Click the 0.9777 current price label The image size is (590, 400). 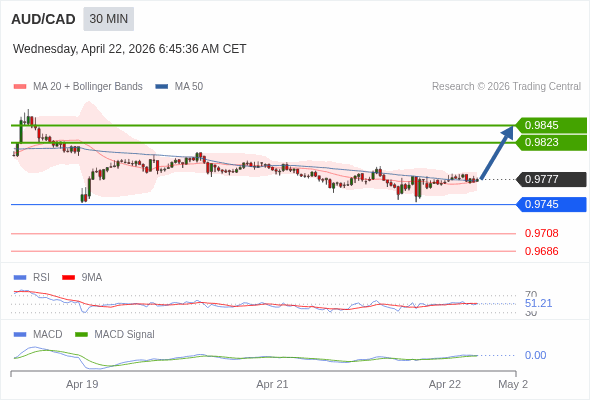pos(552,179)
